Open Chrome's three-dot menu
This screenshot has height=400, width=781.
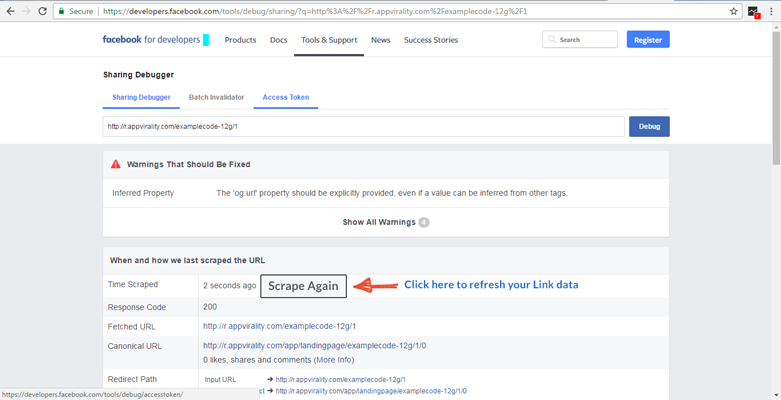click(771, 11)
